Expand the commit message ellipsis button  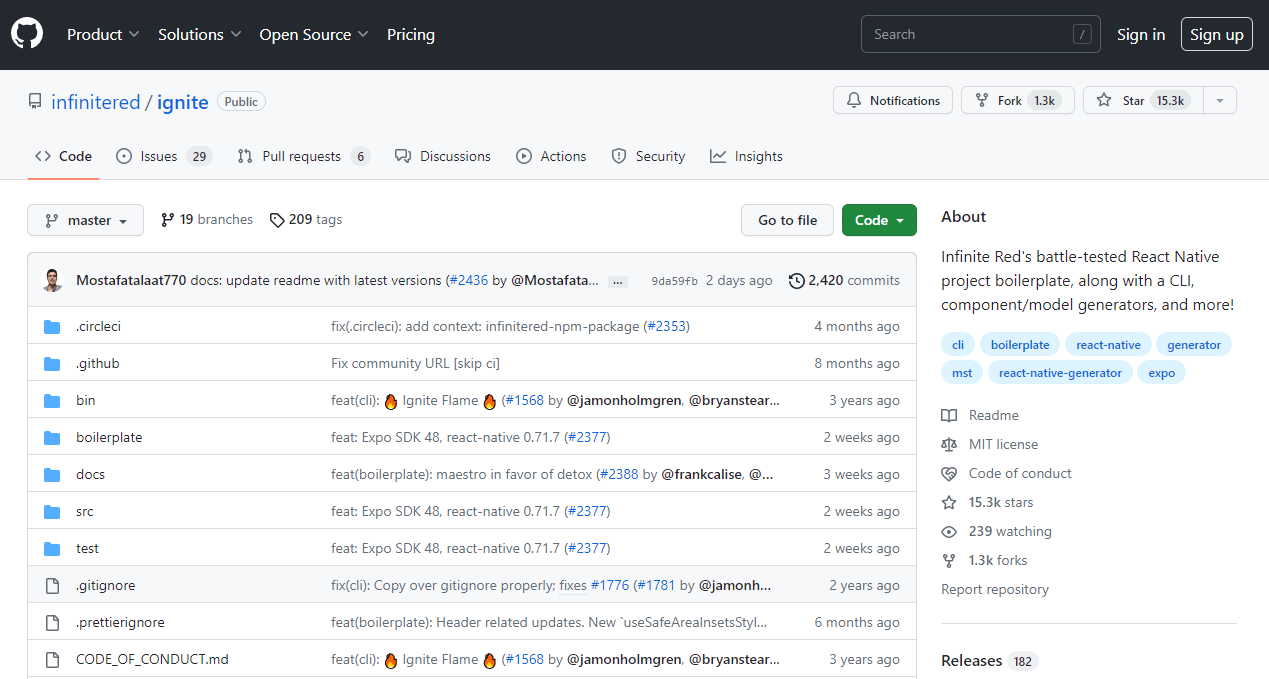pyautogui.click(x=618, y=282)
